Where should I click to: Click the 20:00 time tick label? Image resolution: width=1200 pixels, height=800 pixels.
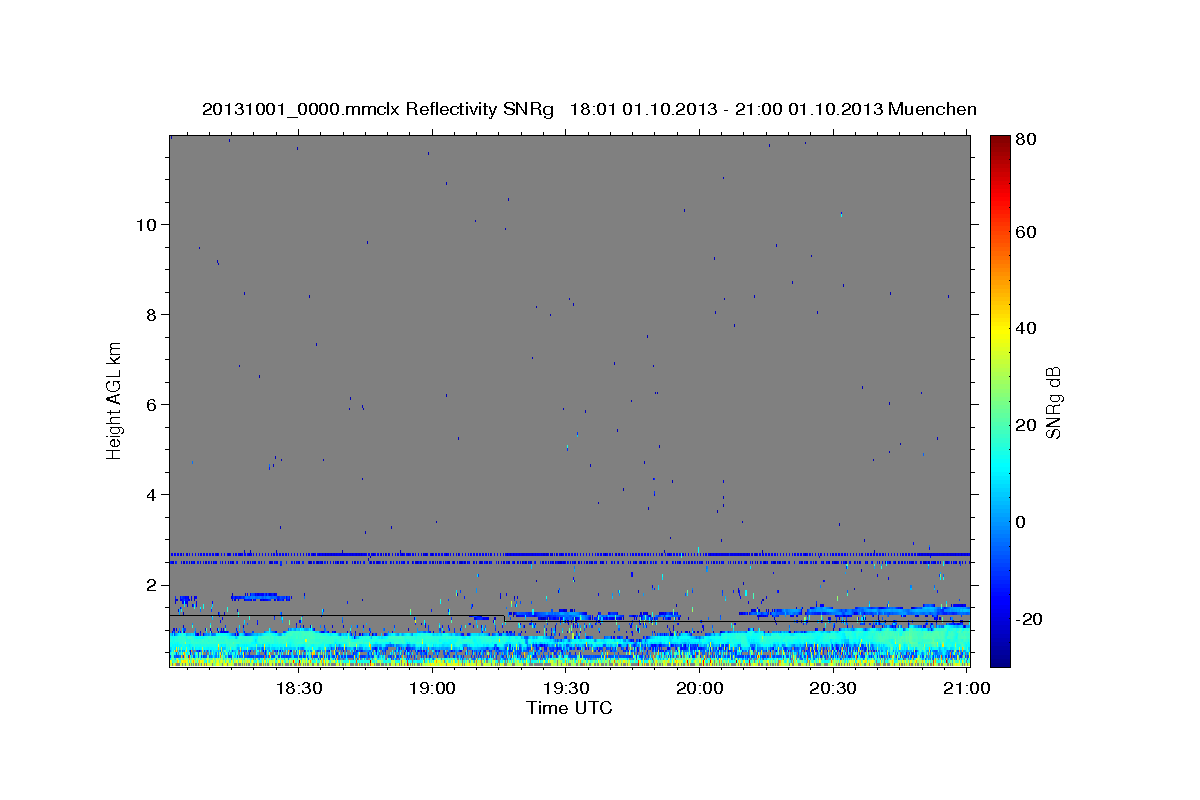(700, 688)
